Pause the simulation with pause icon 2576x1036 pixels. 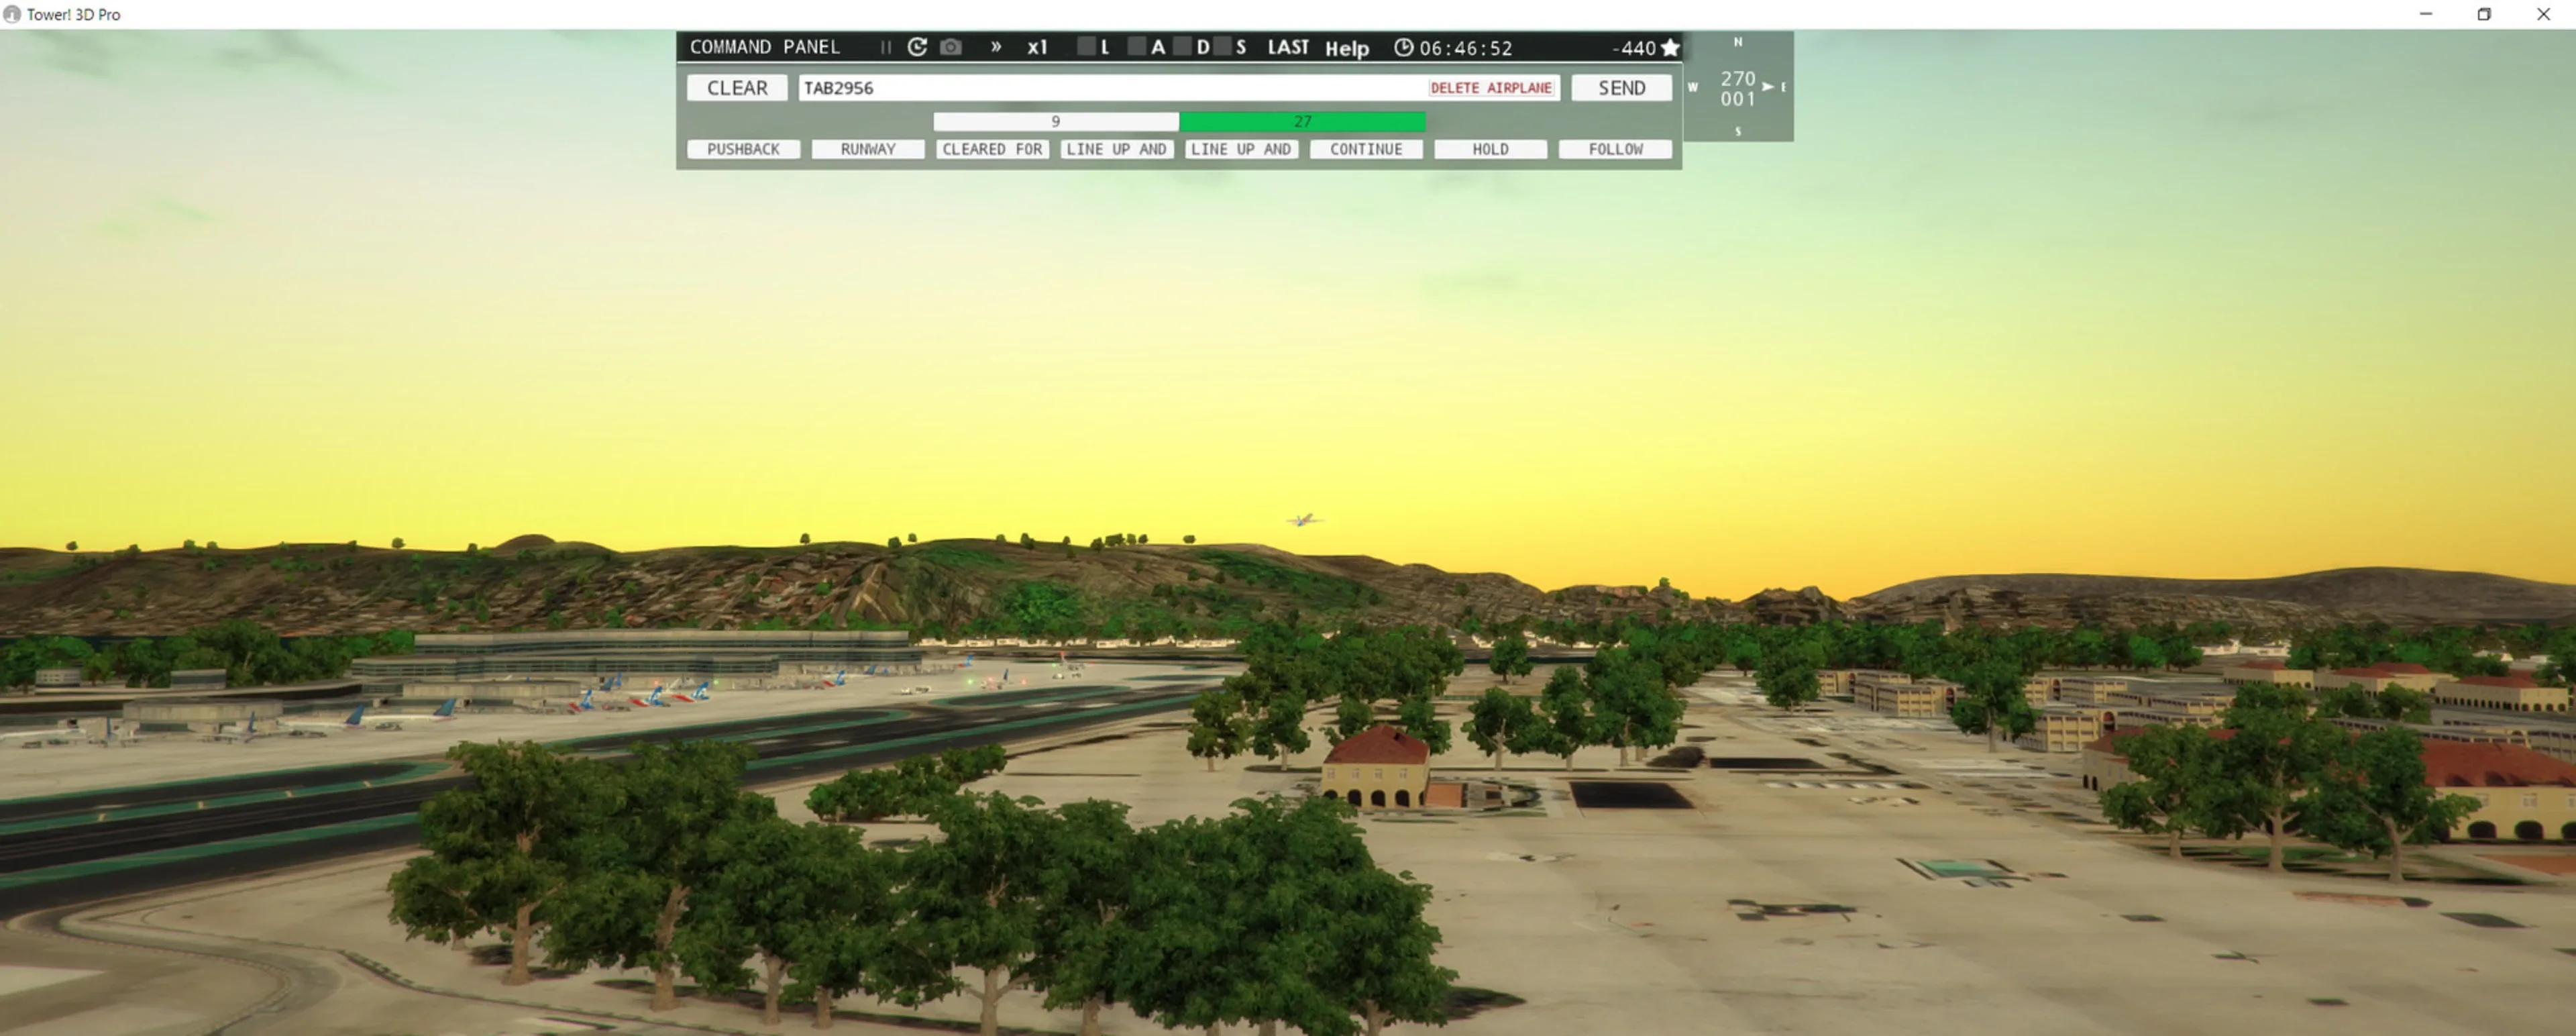click(885, 47)
